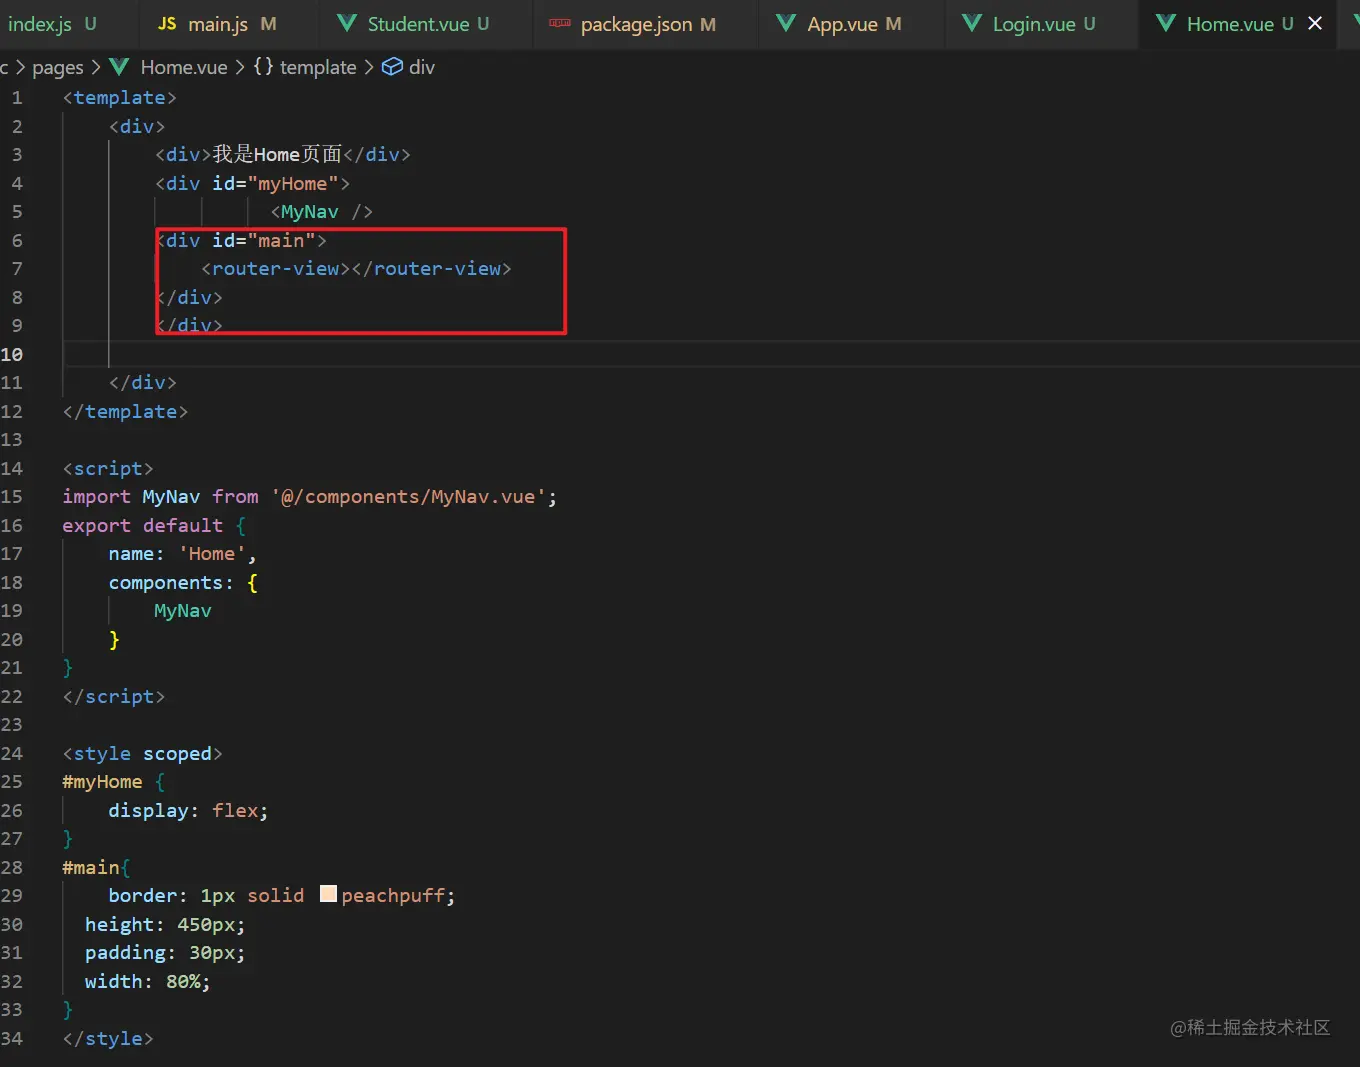Switch to the App.vue tab

point(843,24)
